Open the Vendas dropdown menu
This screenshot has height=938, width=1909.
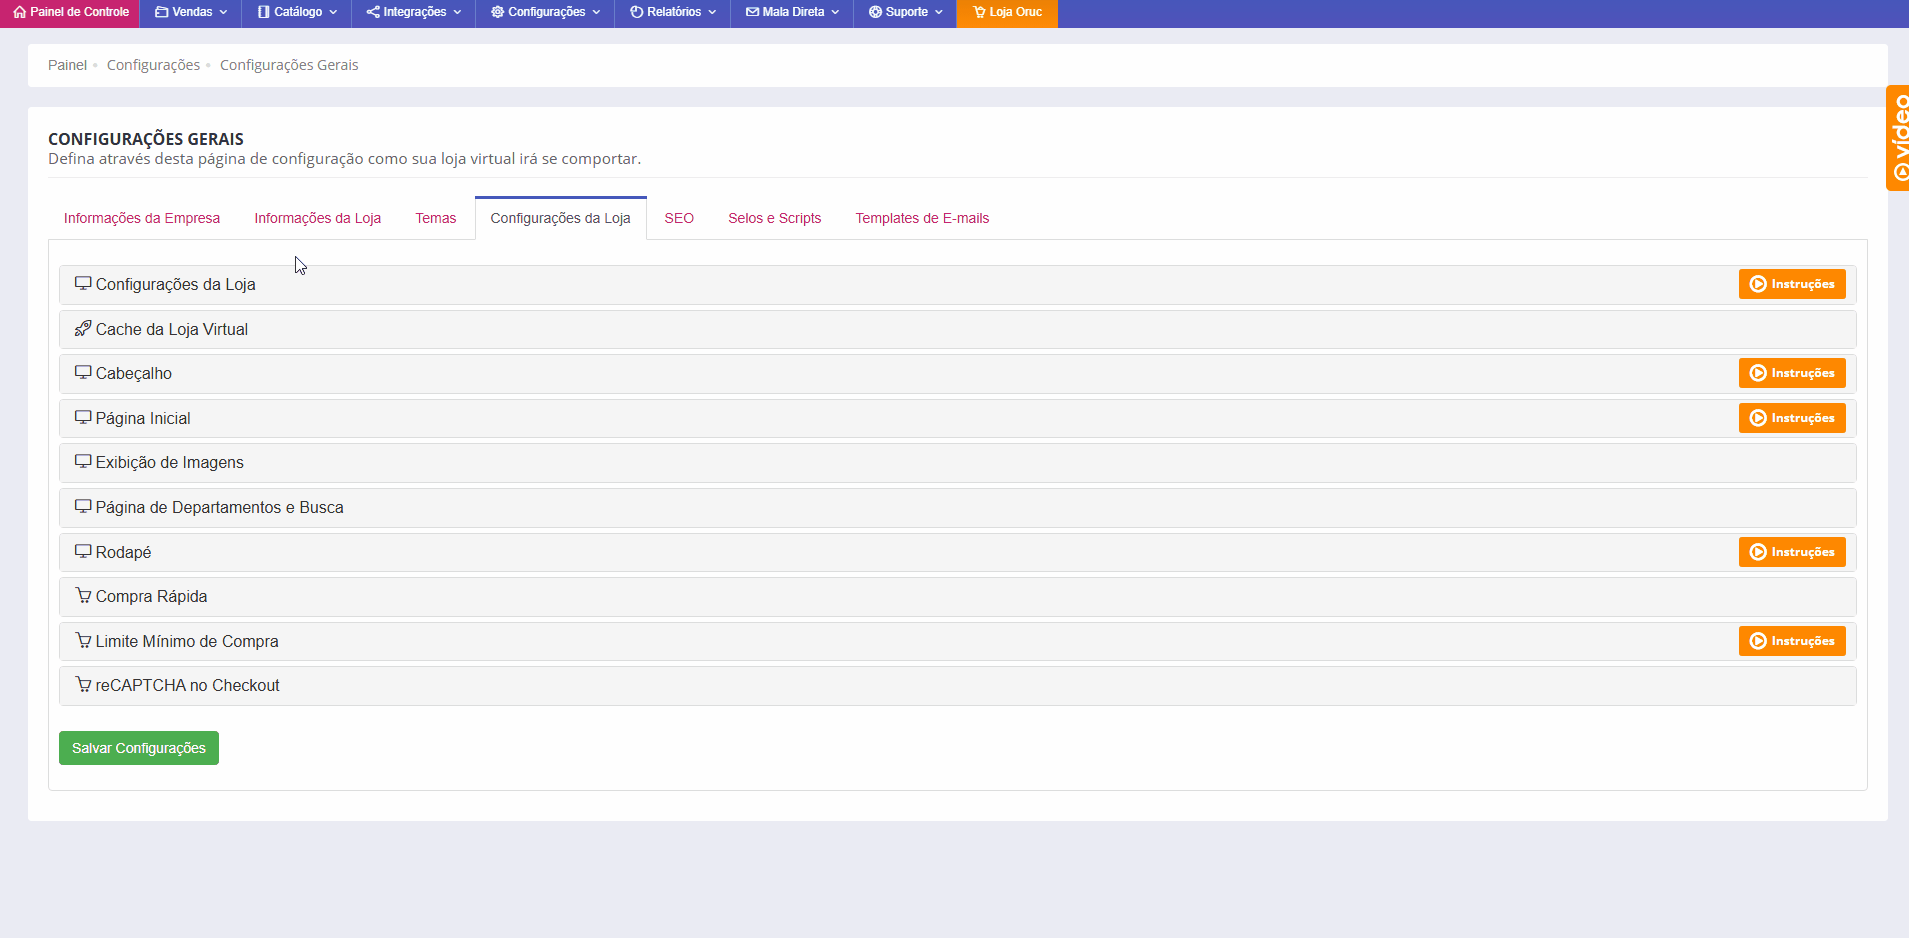[191, 12]
